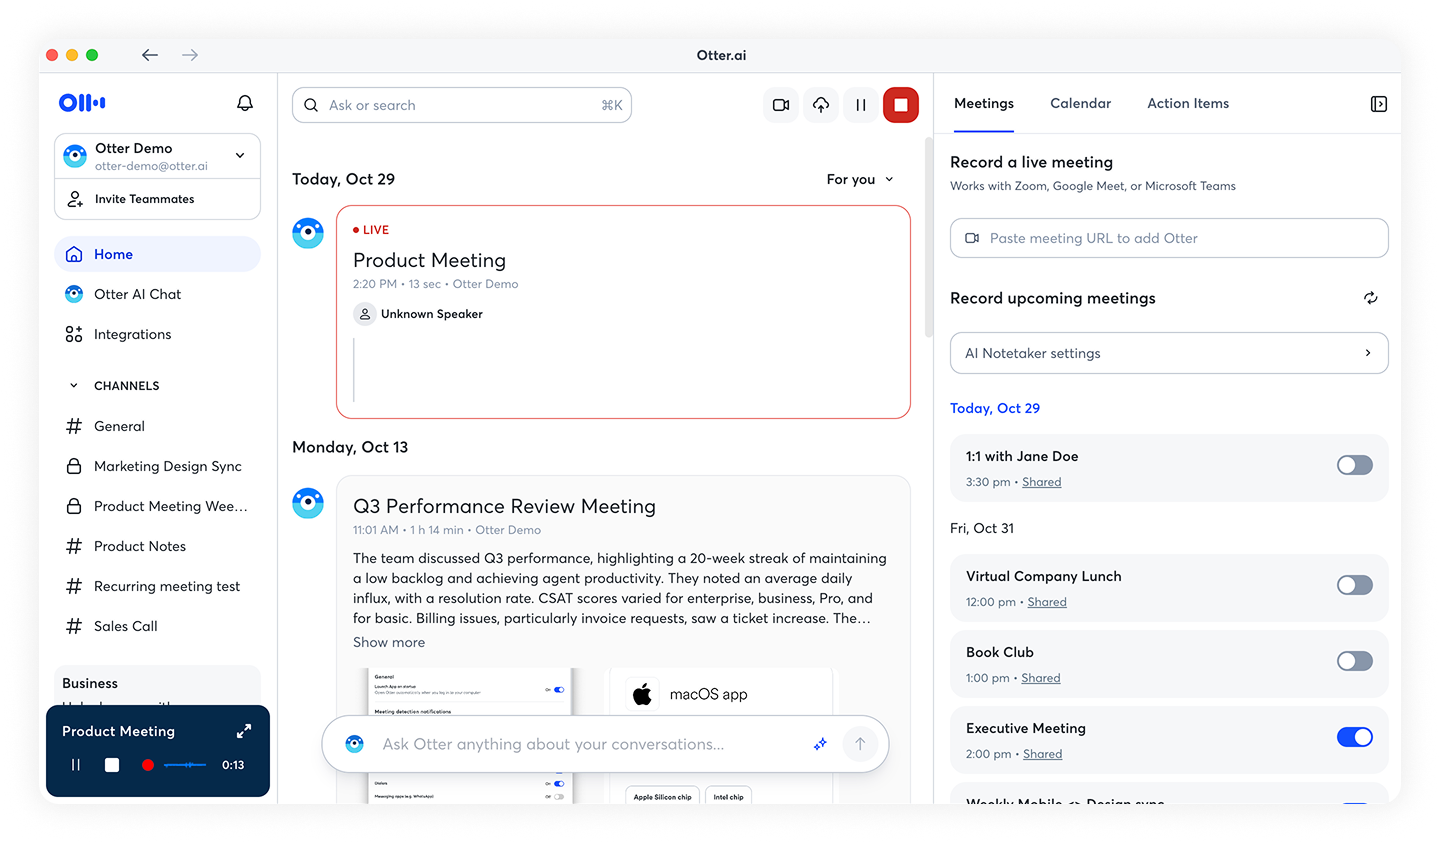Click the cloud upload import icon
The image size is (1440, 843).
(821, 105)
